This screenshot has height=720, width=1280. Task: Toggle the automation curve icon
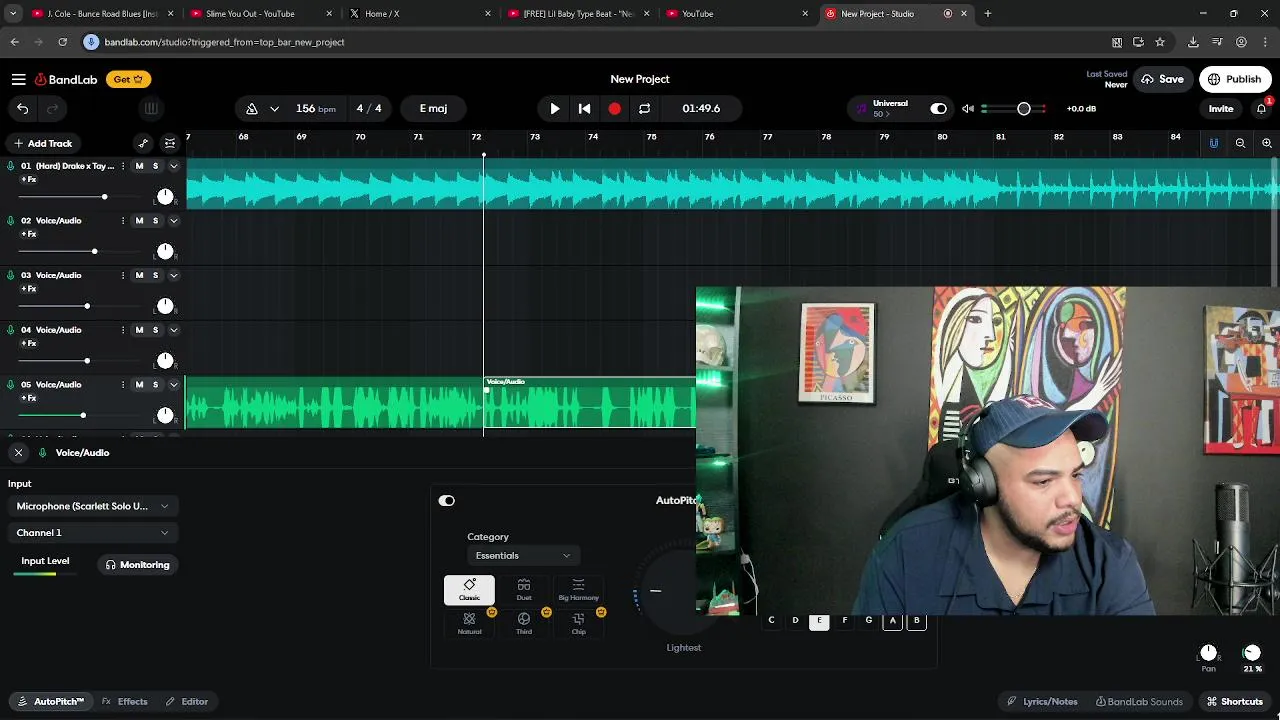[143, 143]
